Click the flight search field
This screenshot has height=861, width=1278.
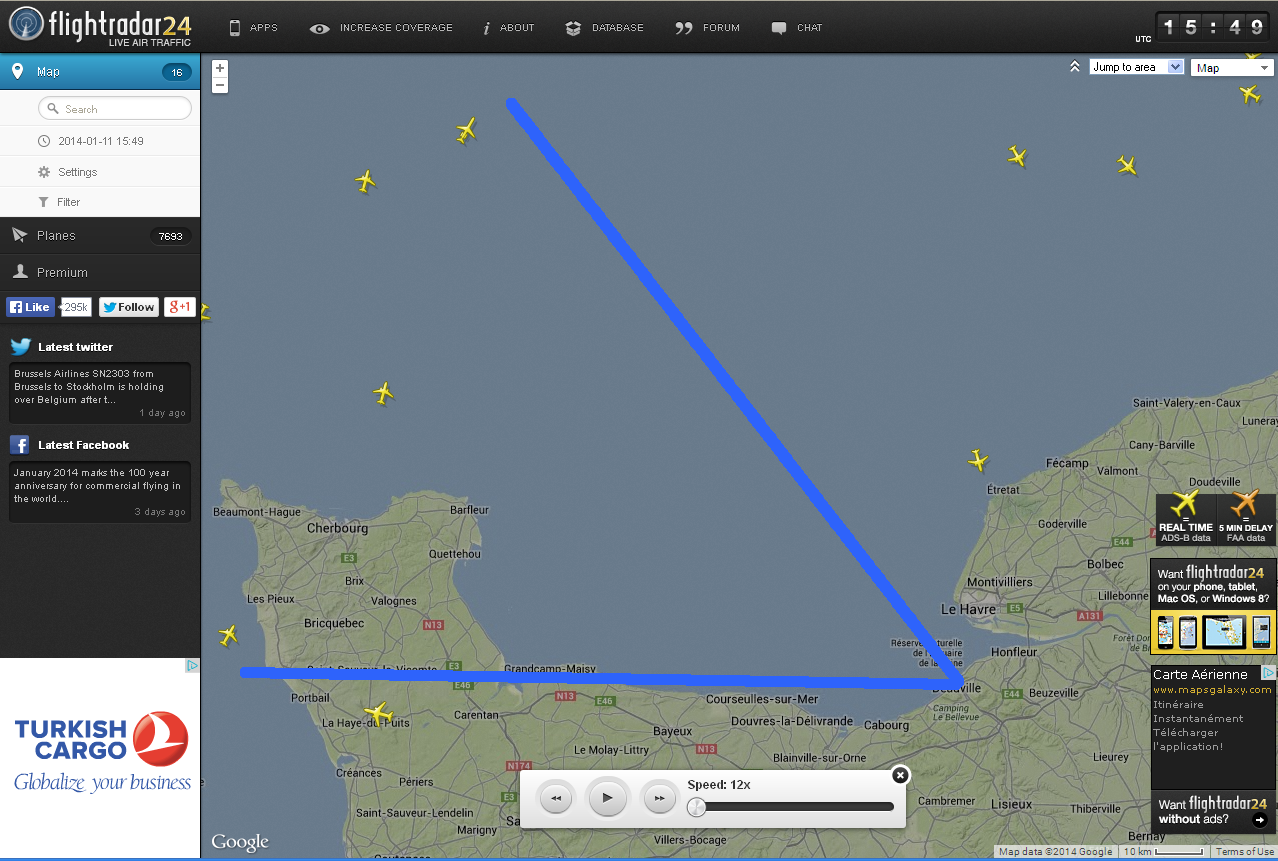(115, 109)
